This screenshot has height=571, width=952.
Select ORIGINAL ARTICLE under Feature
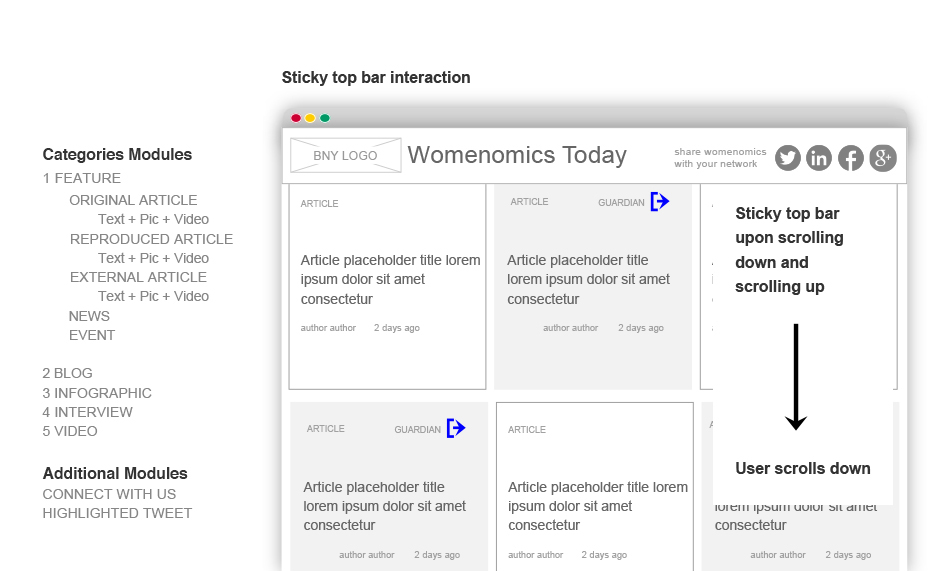(133, 200)
